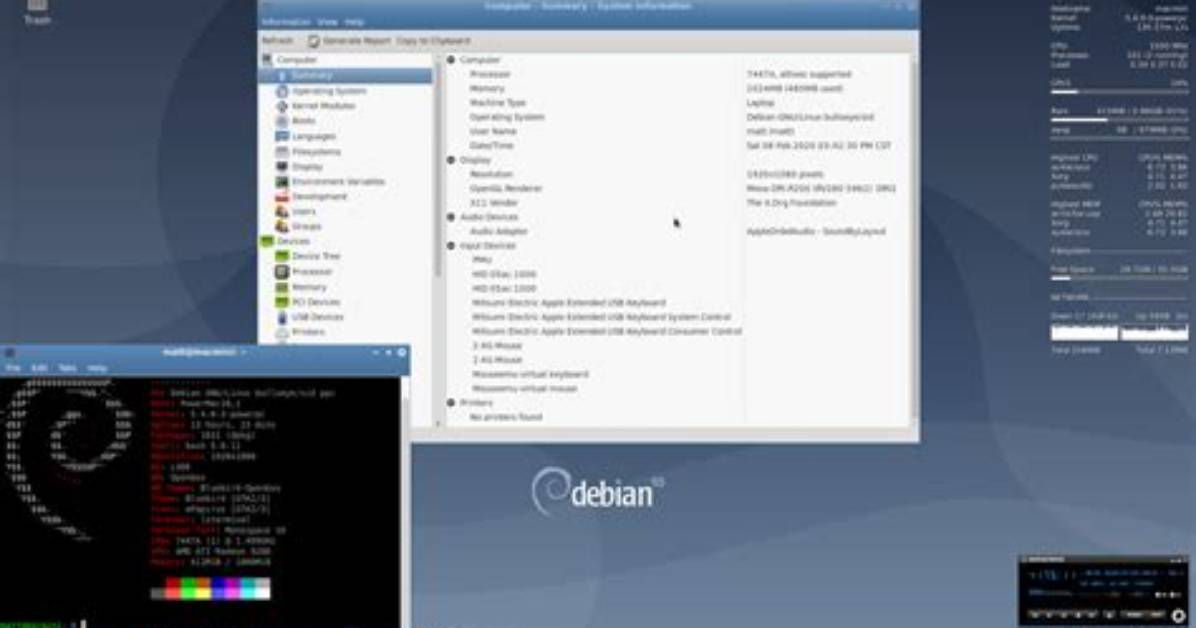
Task: Collapse the Printers group in summary pane
Action: click(x=451, y=403)
